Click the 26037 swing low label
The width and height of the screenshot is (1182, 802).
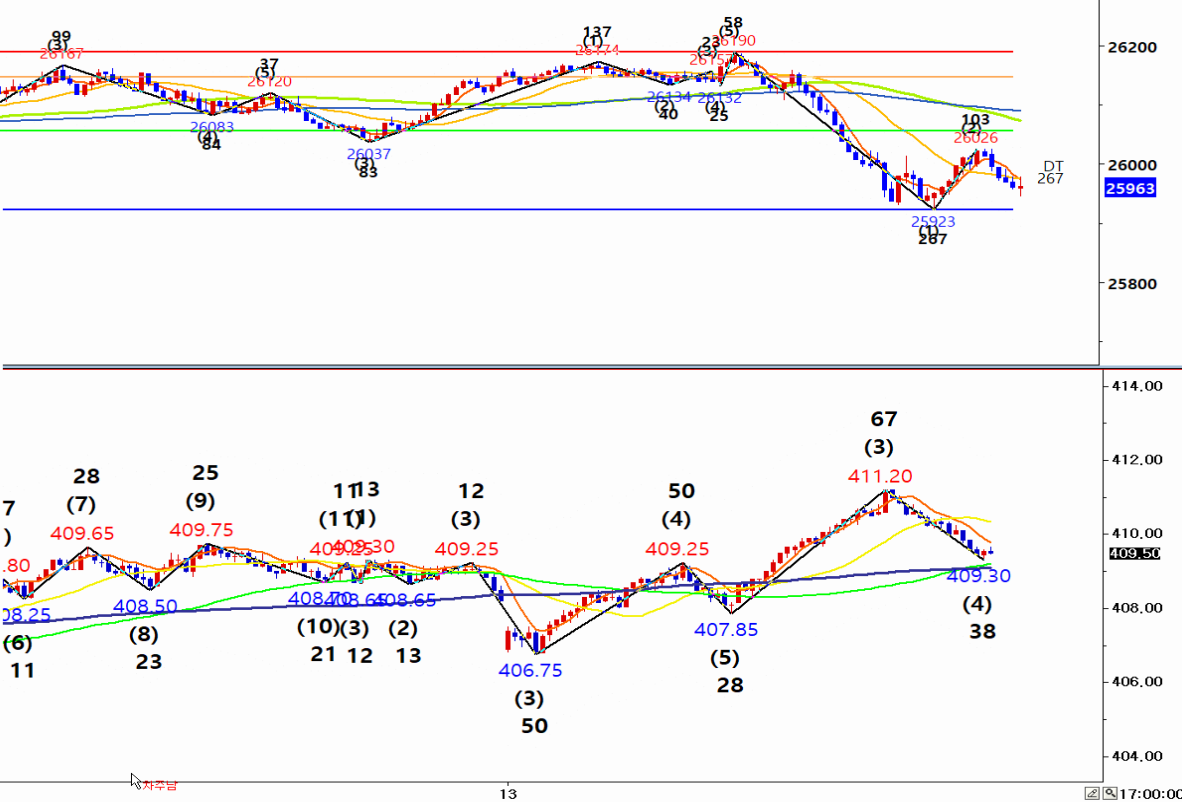pos(369,154)
